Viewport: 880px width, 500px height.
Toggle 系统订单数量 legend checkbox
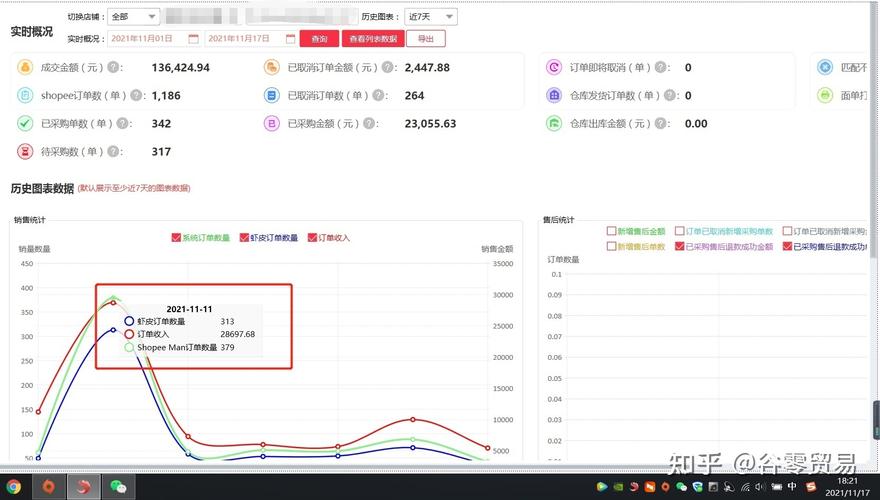(x=176, y=238)
